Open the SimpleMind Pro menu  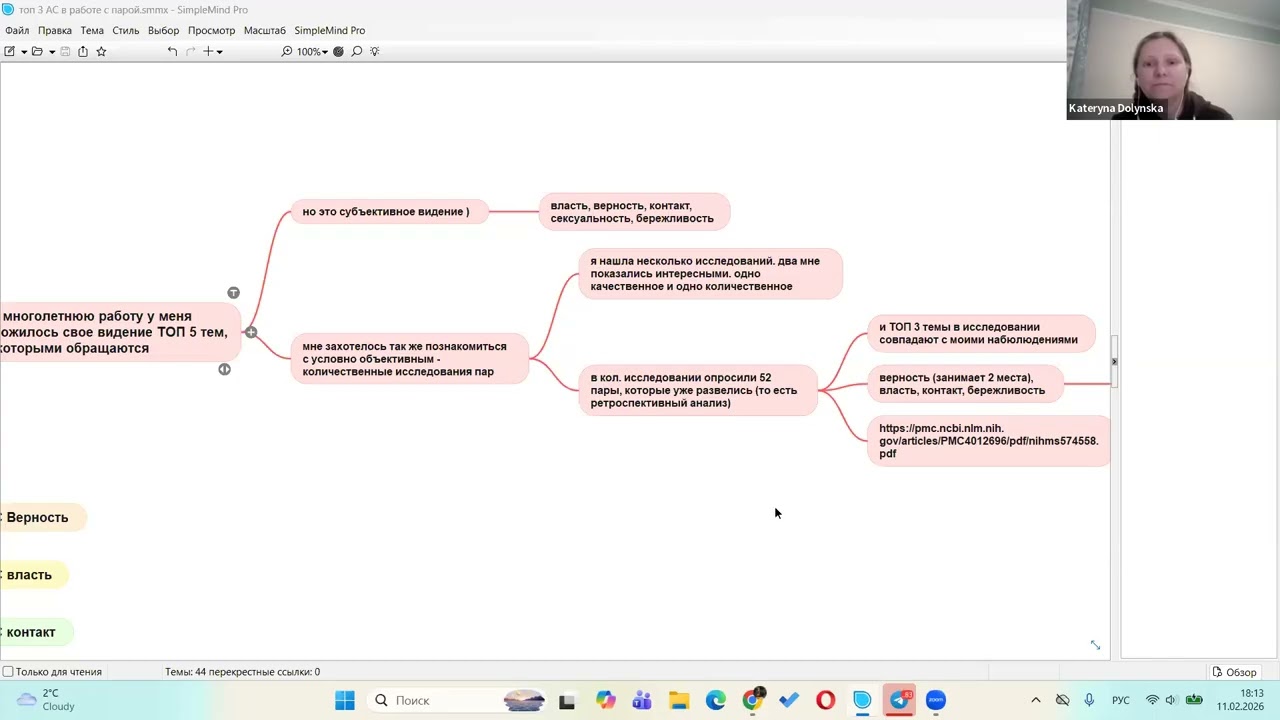pyautogui.click(x=330, y=30)
